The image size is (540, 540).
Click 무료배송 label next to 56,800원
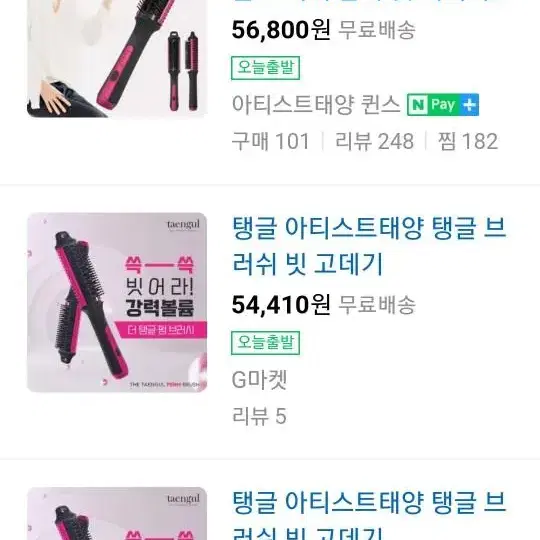coord(377,30)
